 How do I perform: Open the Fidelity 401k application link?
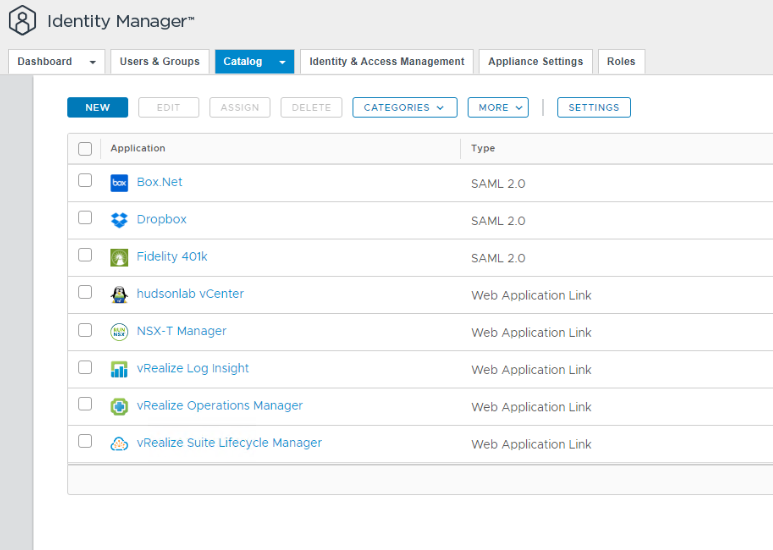[x=172, y=257]
